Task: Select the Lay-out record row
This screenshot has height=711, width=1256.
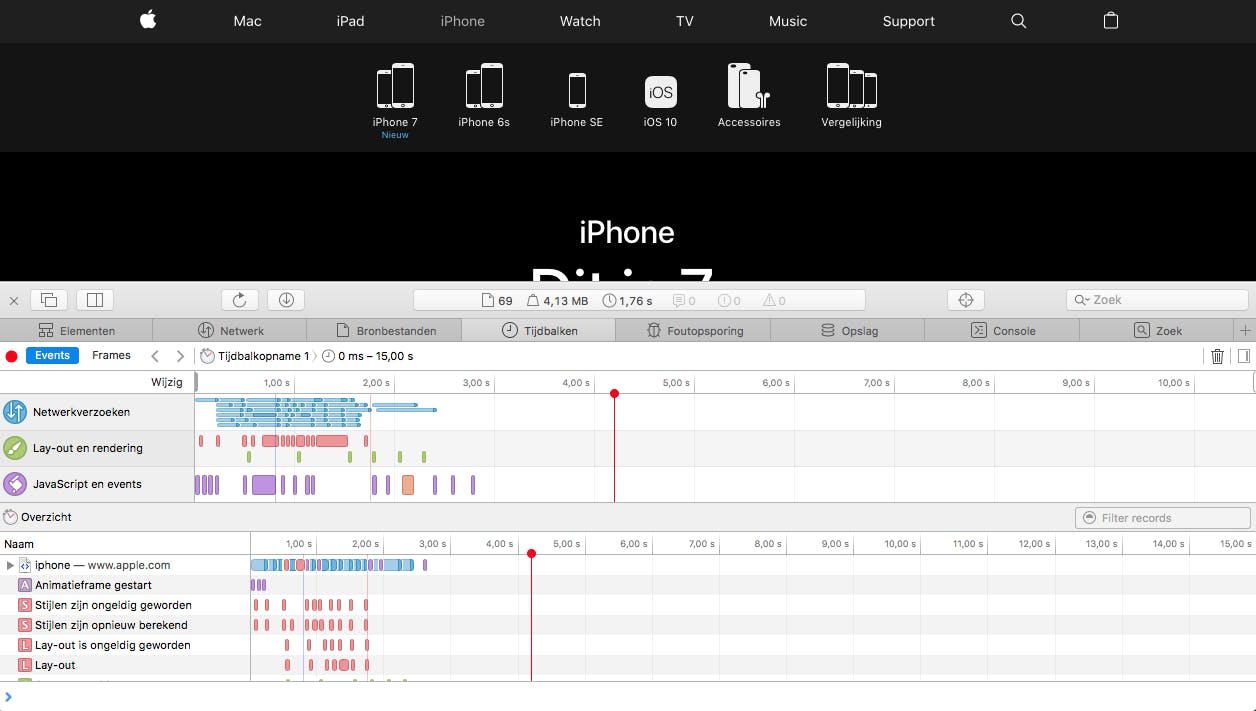Action: click(x=125, y=665)
